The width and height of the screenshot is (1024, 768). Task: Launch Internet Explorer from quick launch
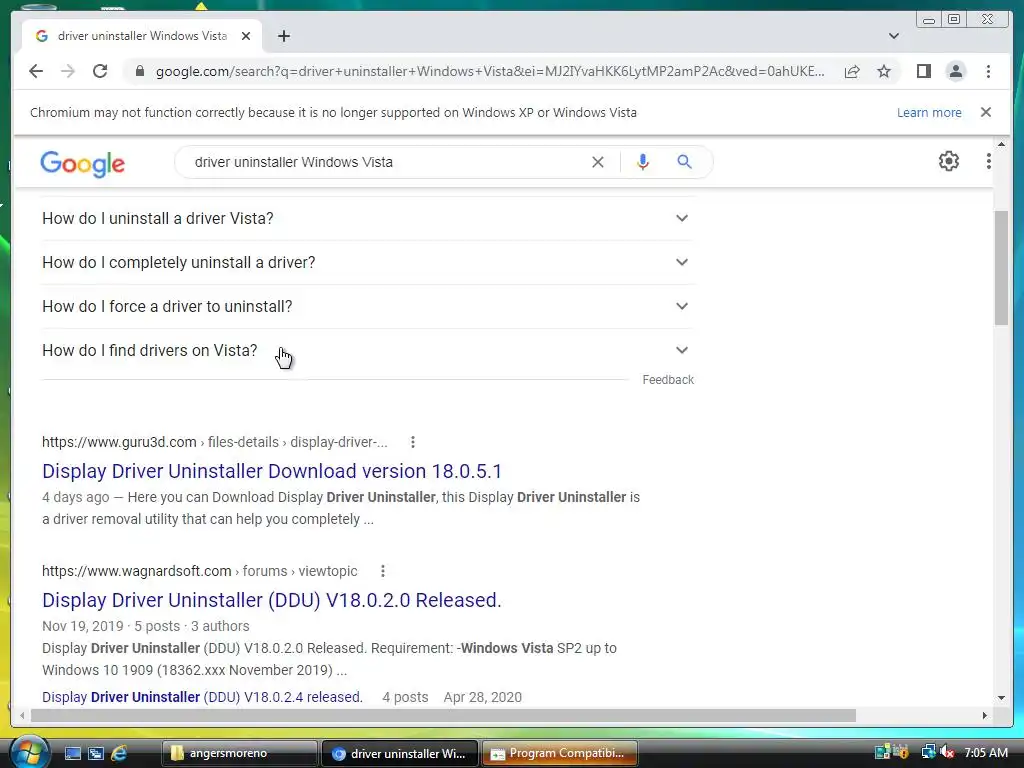click(x=119, y=753)
